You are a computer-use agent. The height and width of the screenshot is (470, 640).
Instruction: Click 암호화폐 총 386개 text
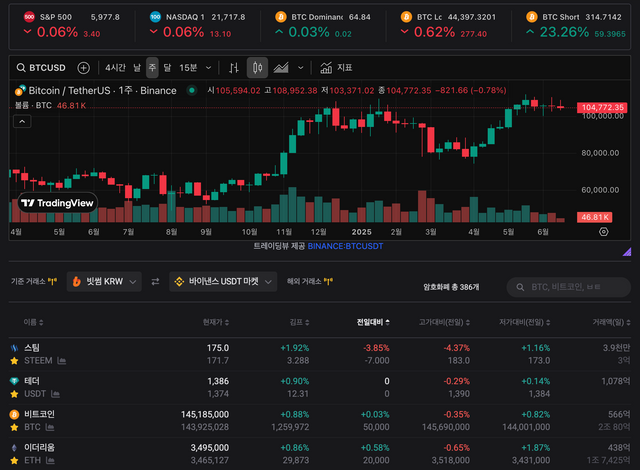click(x=451, y=287)
